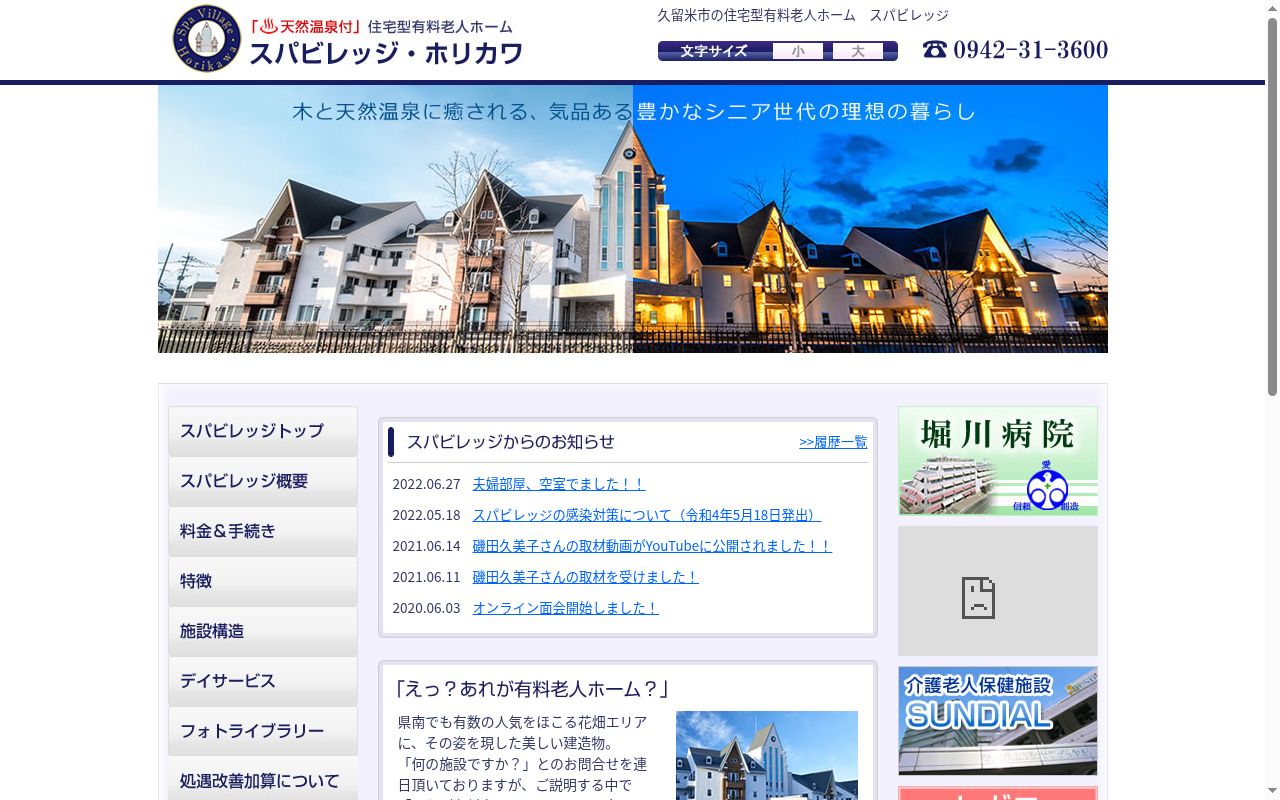Click the broken image placeholder banner
Viewport: 1280px width, 800px height.
click(998, 591)
